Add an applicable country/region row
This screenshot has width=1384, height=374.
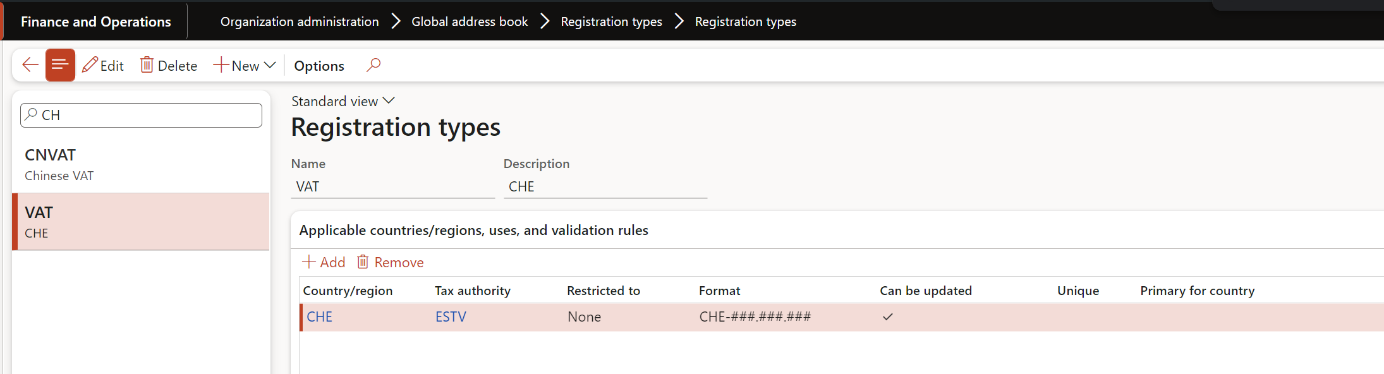tap(324, 262)
